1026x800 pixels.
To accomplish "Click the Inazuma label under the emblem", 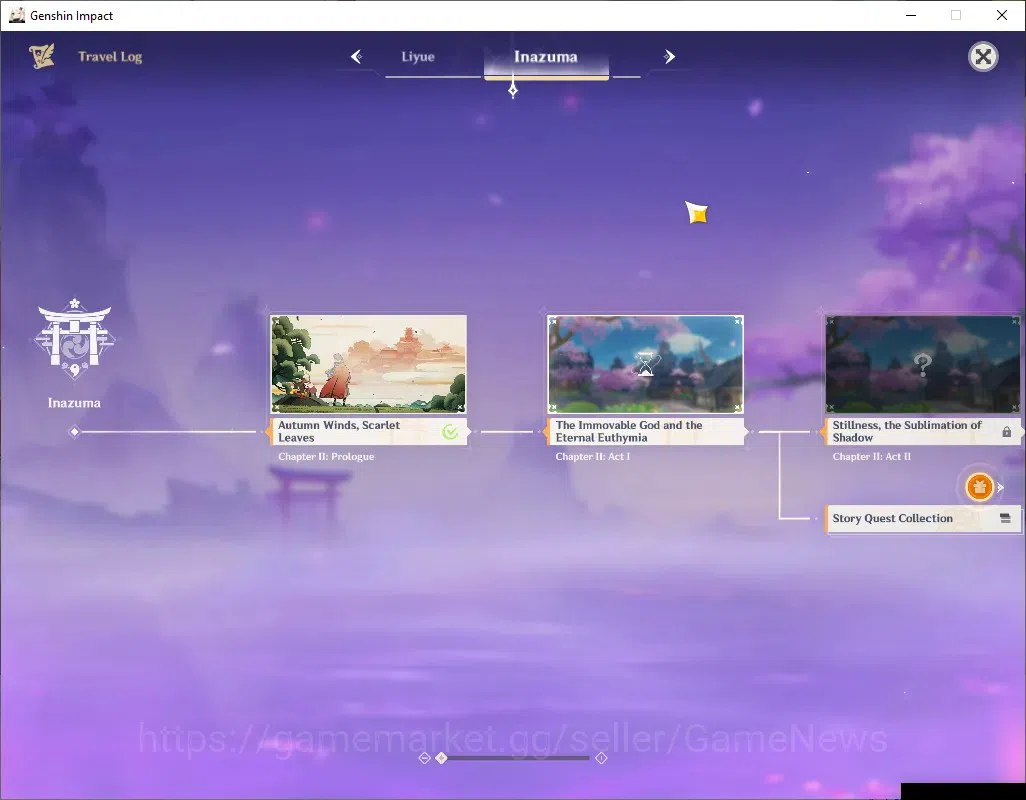I will coord(74,403).
